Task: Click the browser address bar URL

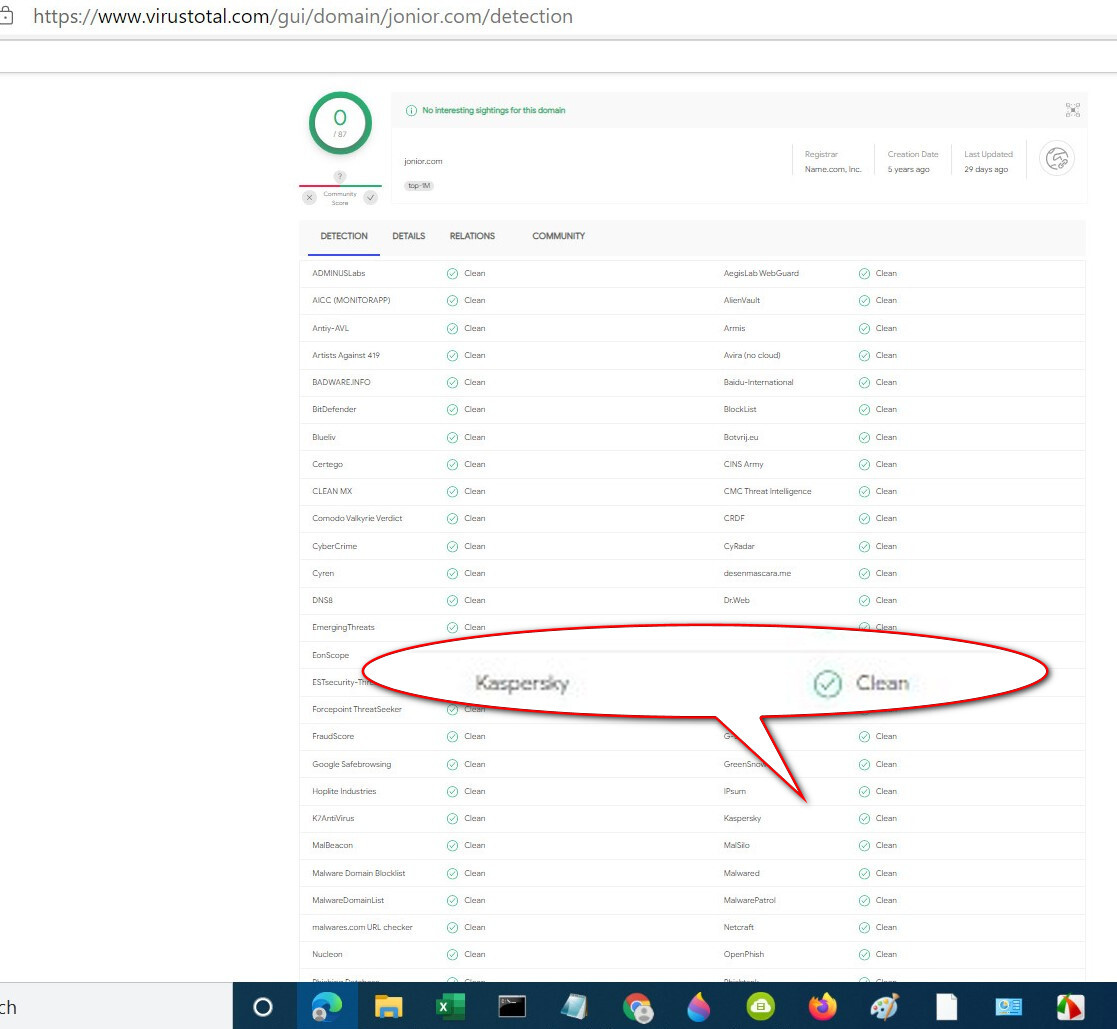Action: 303,17
